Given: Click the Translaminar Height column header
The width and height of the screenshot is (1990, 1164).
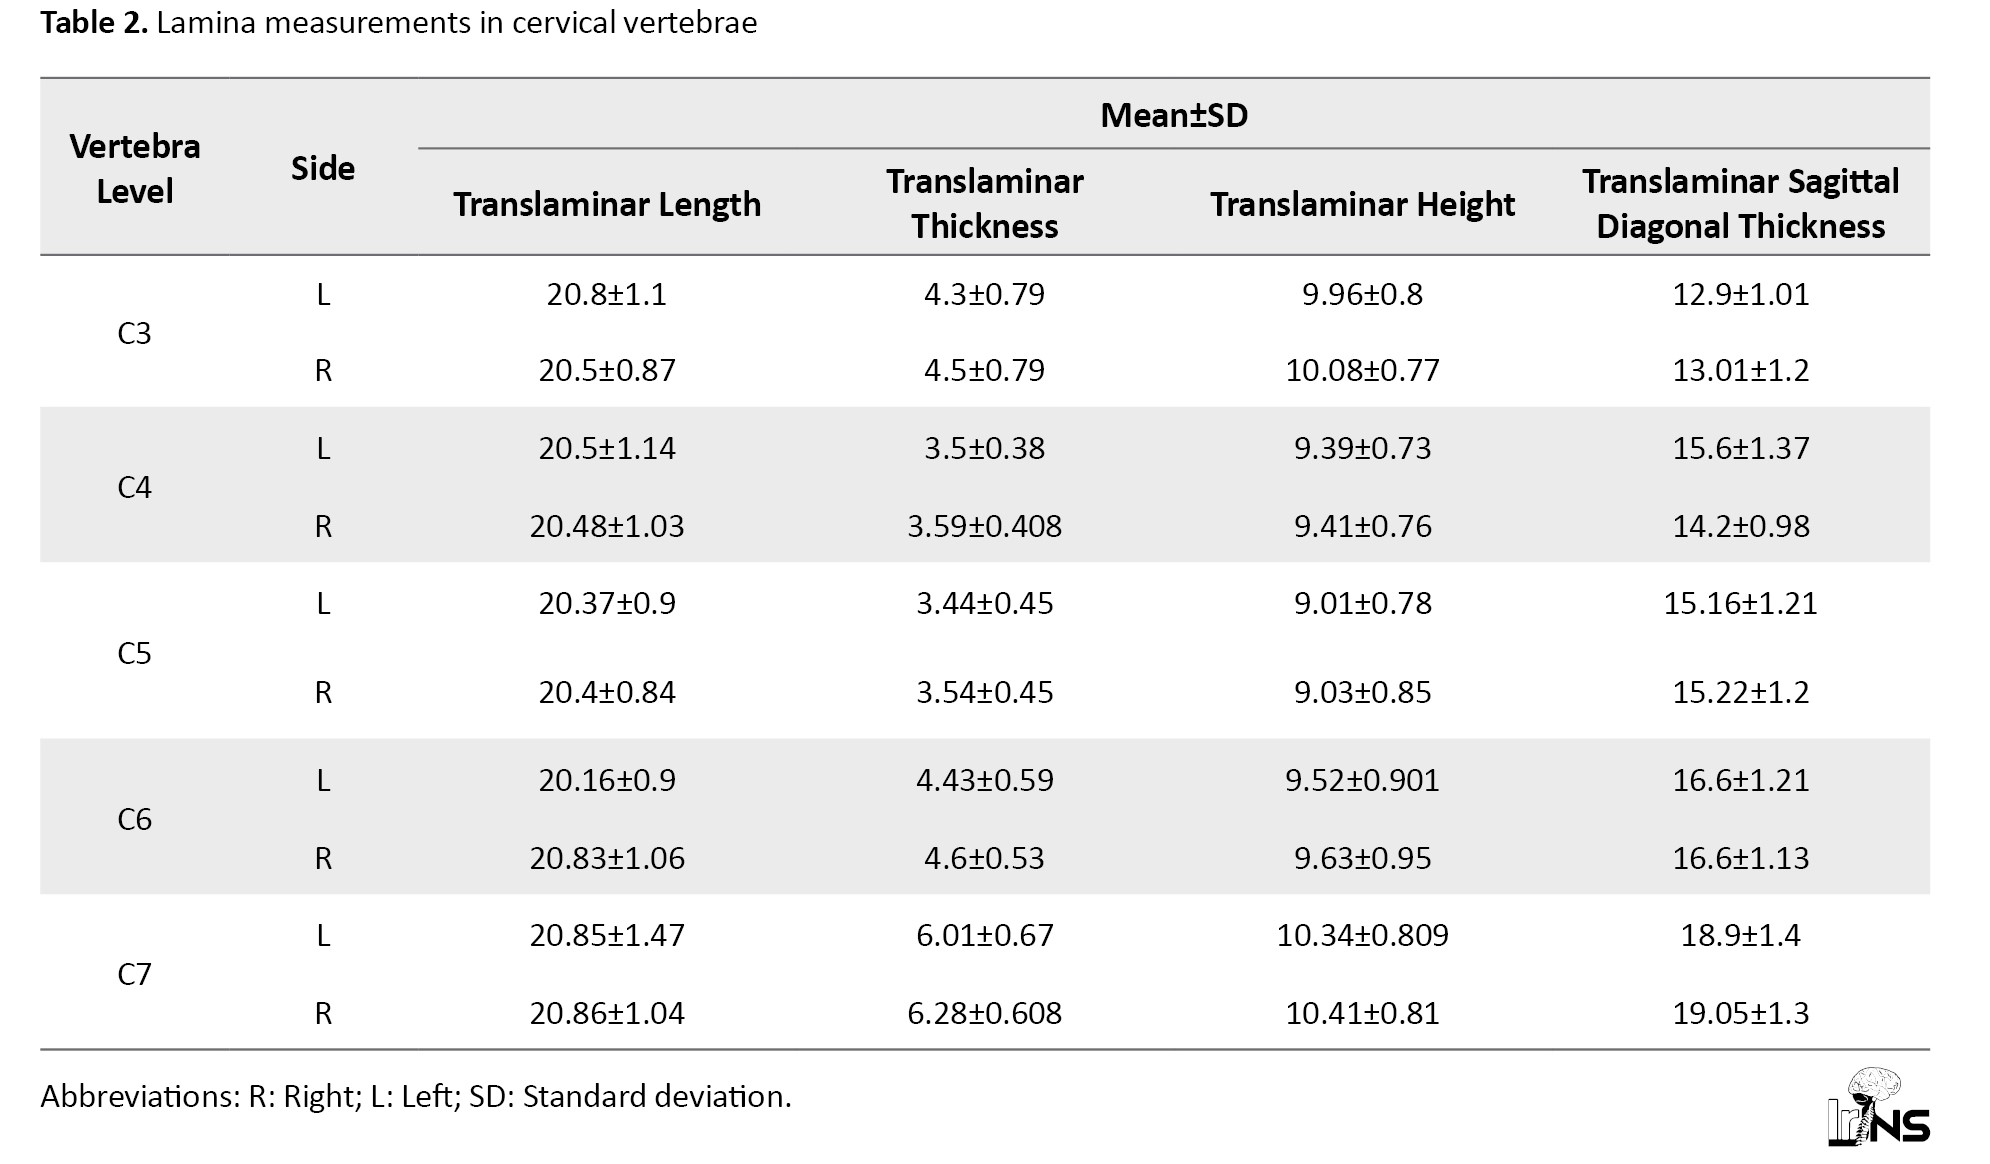Looking at the screenshot, I should [x=1362, y=204].
